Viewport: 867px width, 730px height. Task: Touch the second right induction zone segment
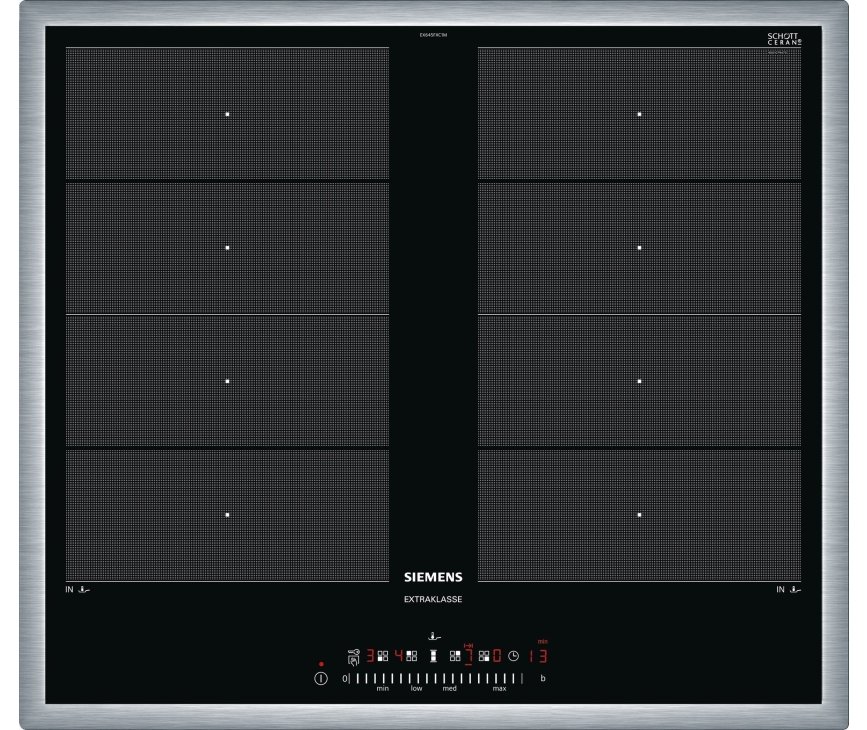pos(639,248)
